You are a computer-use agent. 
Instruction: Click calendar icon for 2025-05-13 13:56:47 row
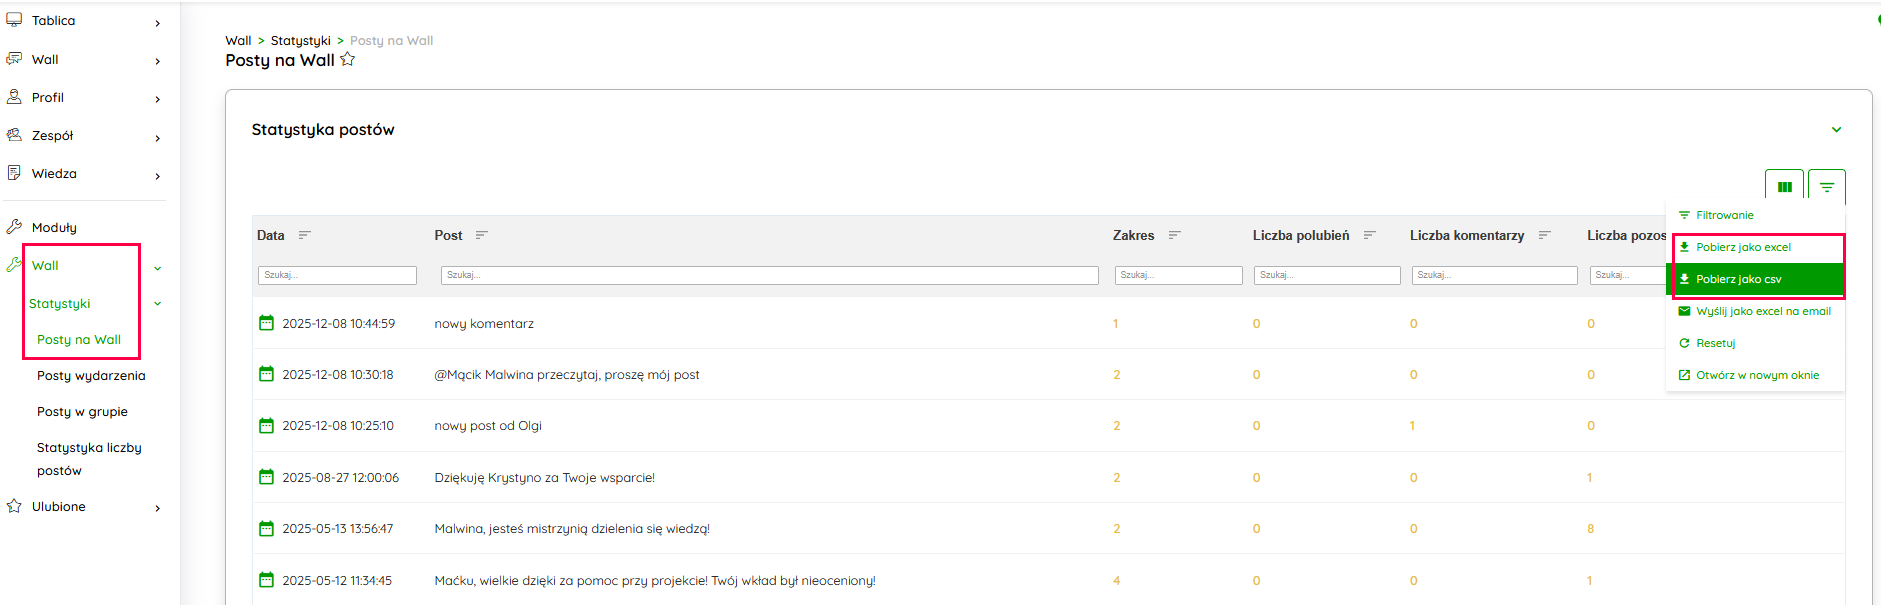266,528
